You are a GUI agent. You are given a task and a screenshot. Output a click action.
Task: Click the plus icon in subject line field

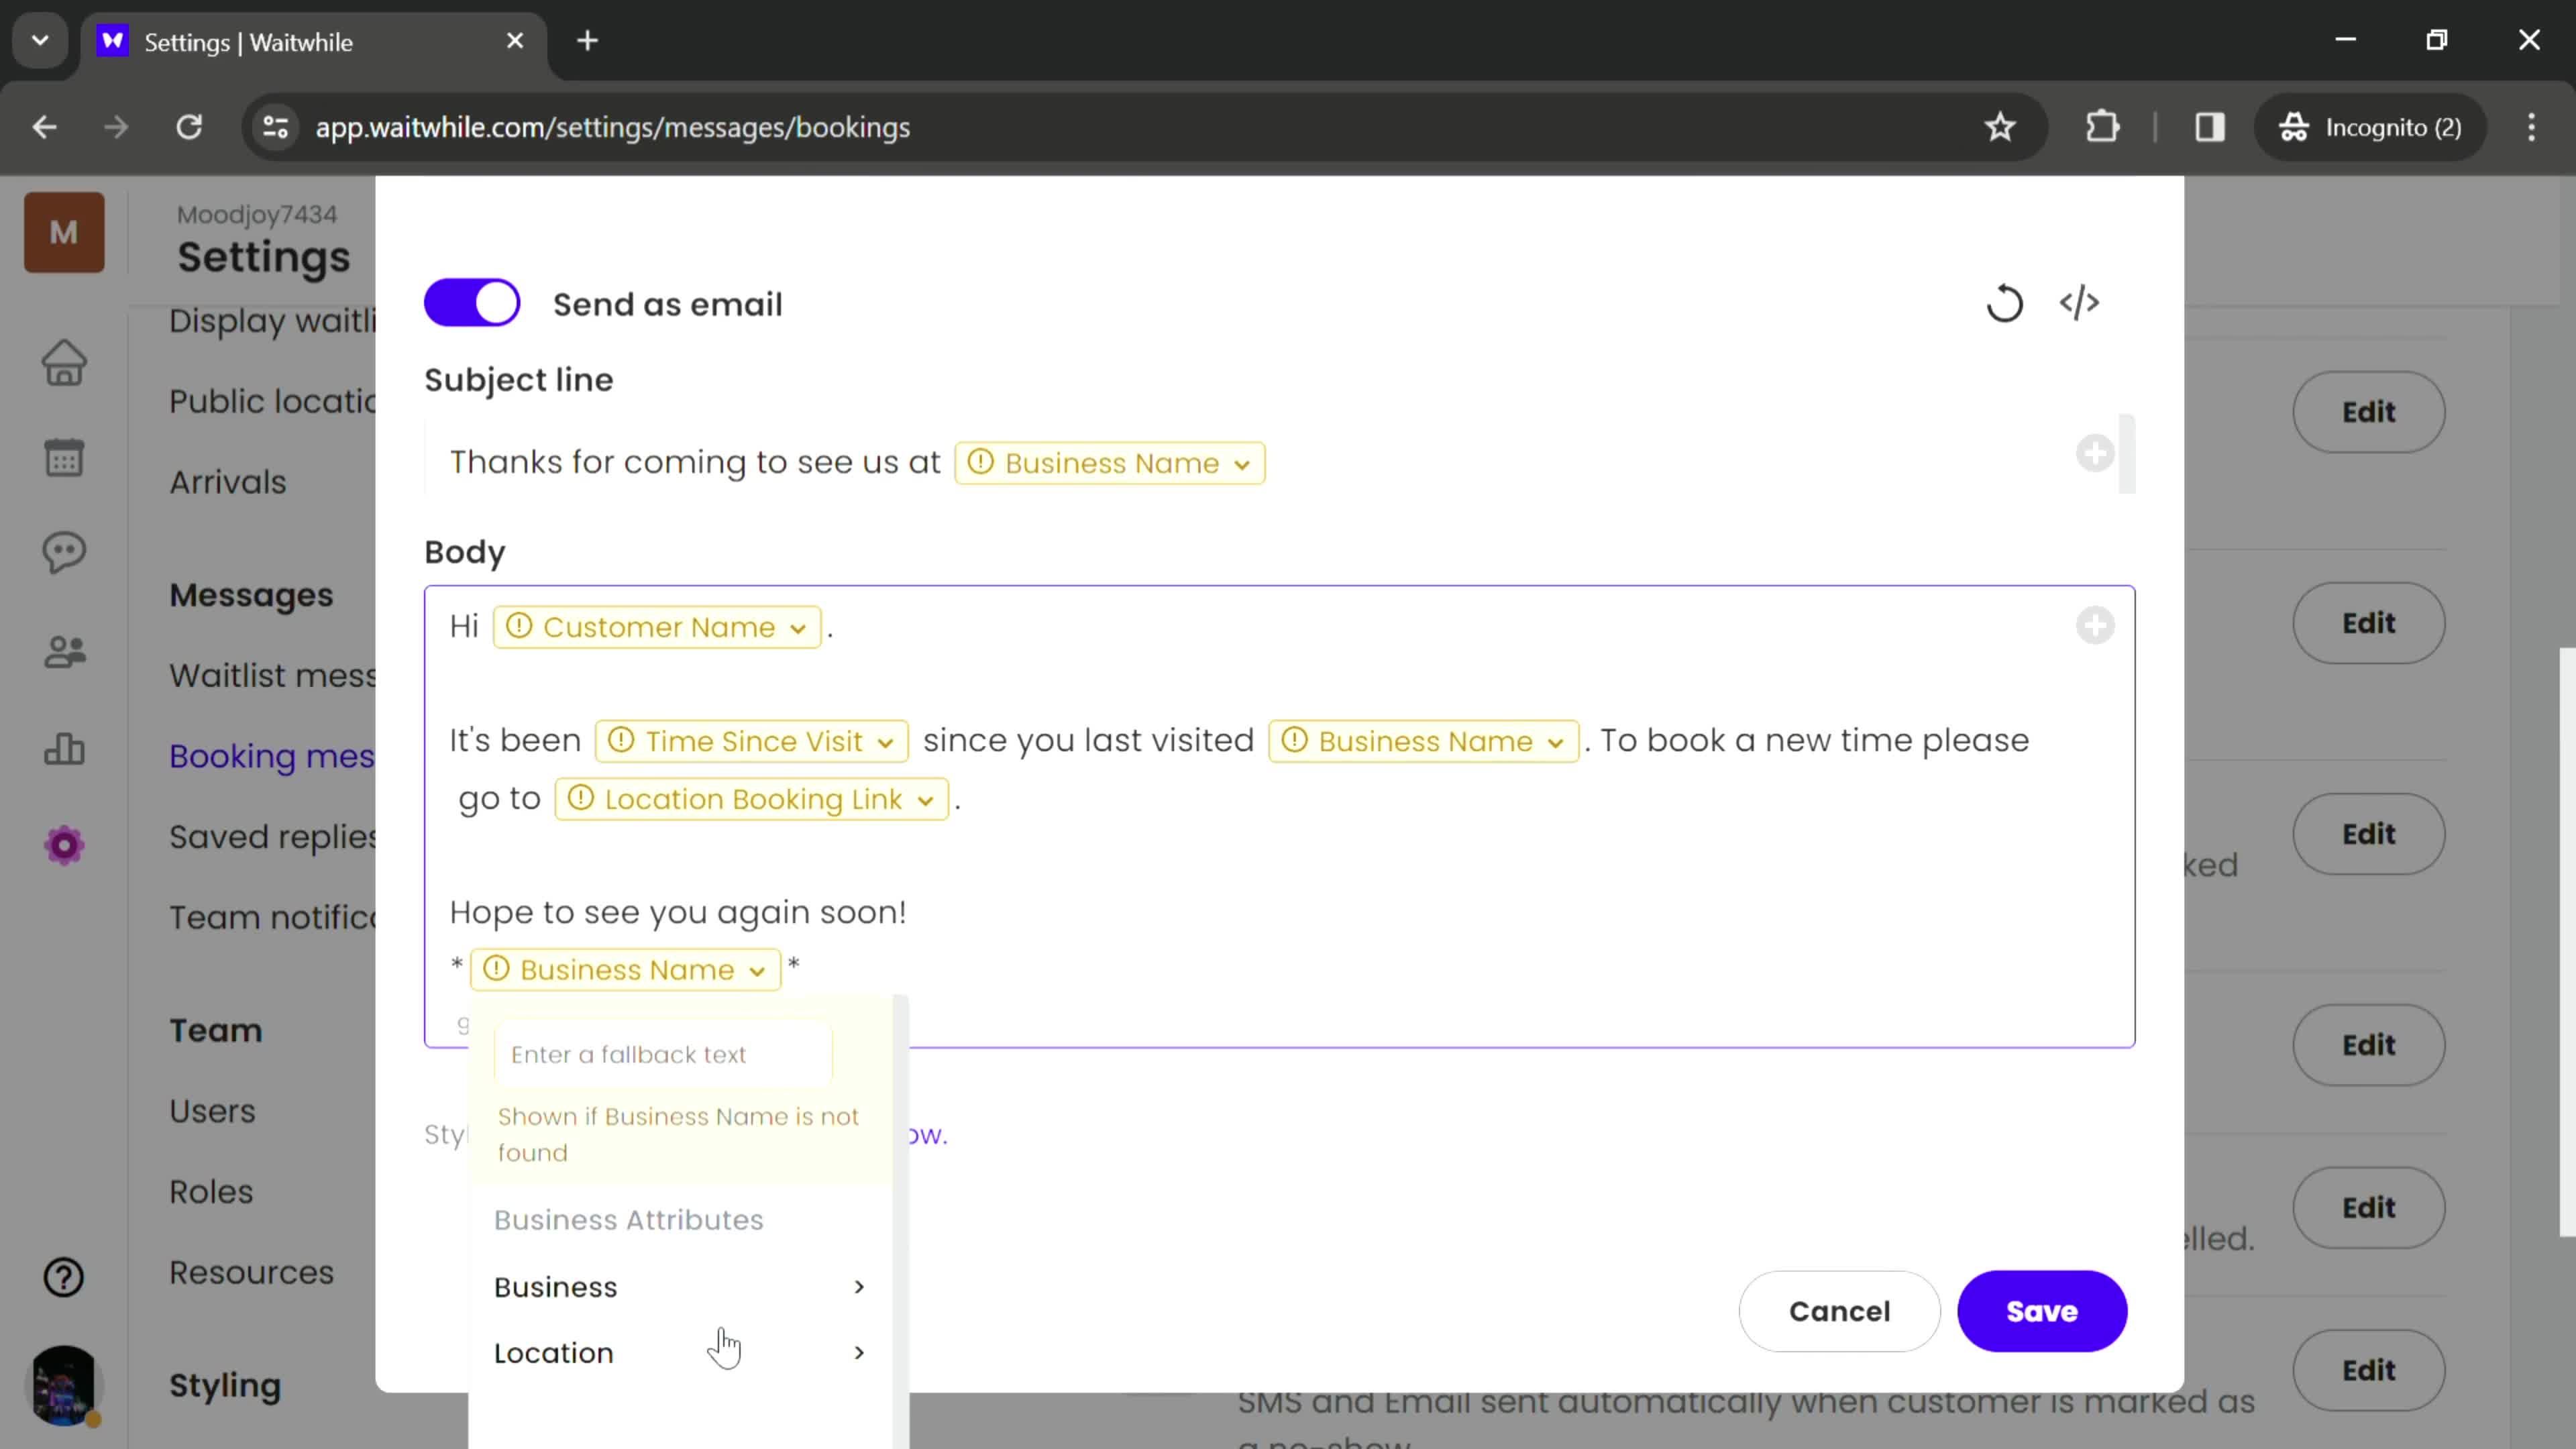(2095, 453)
